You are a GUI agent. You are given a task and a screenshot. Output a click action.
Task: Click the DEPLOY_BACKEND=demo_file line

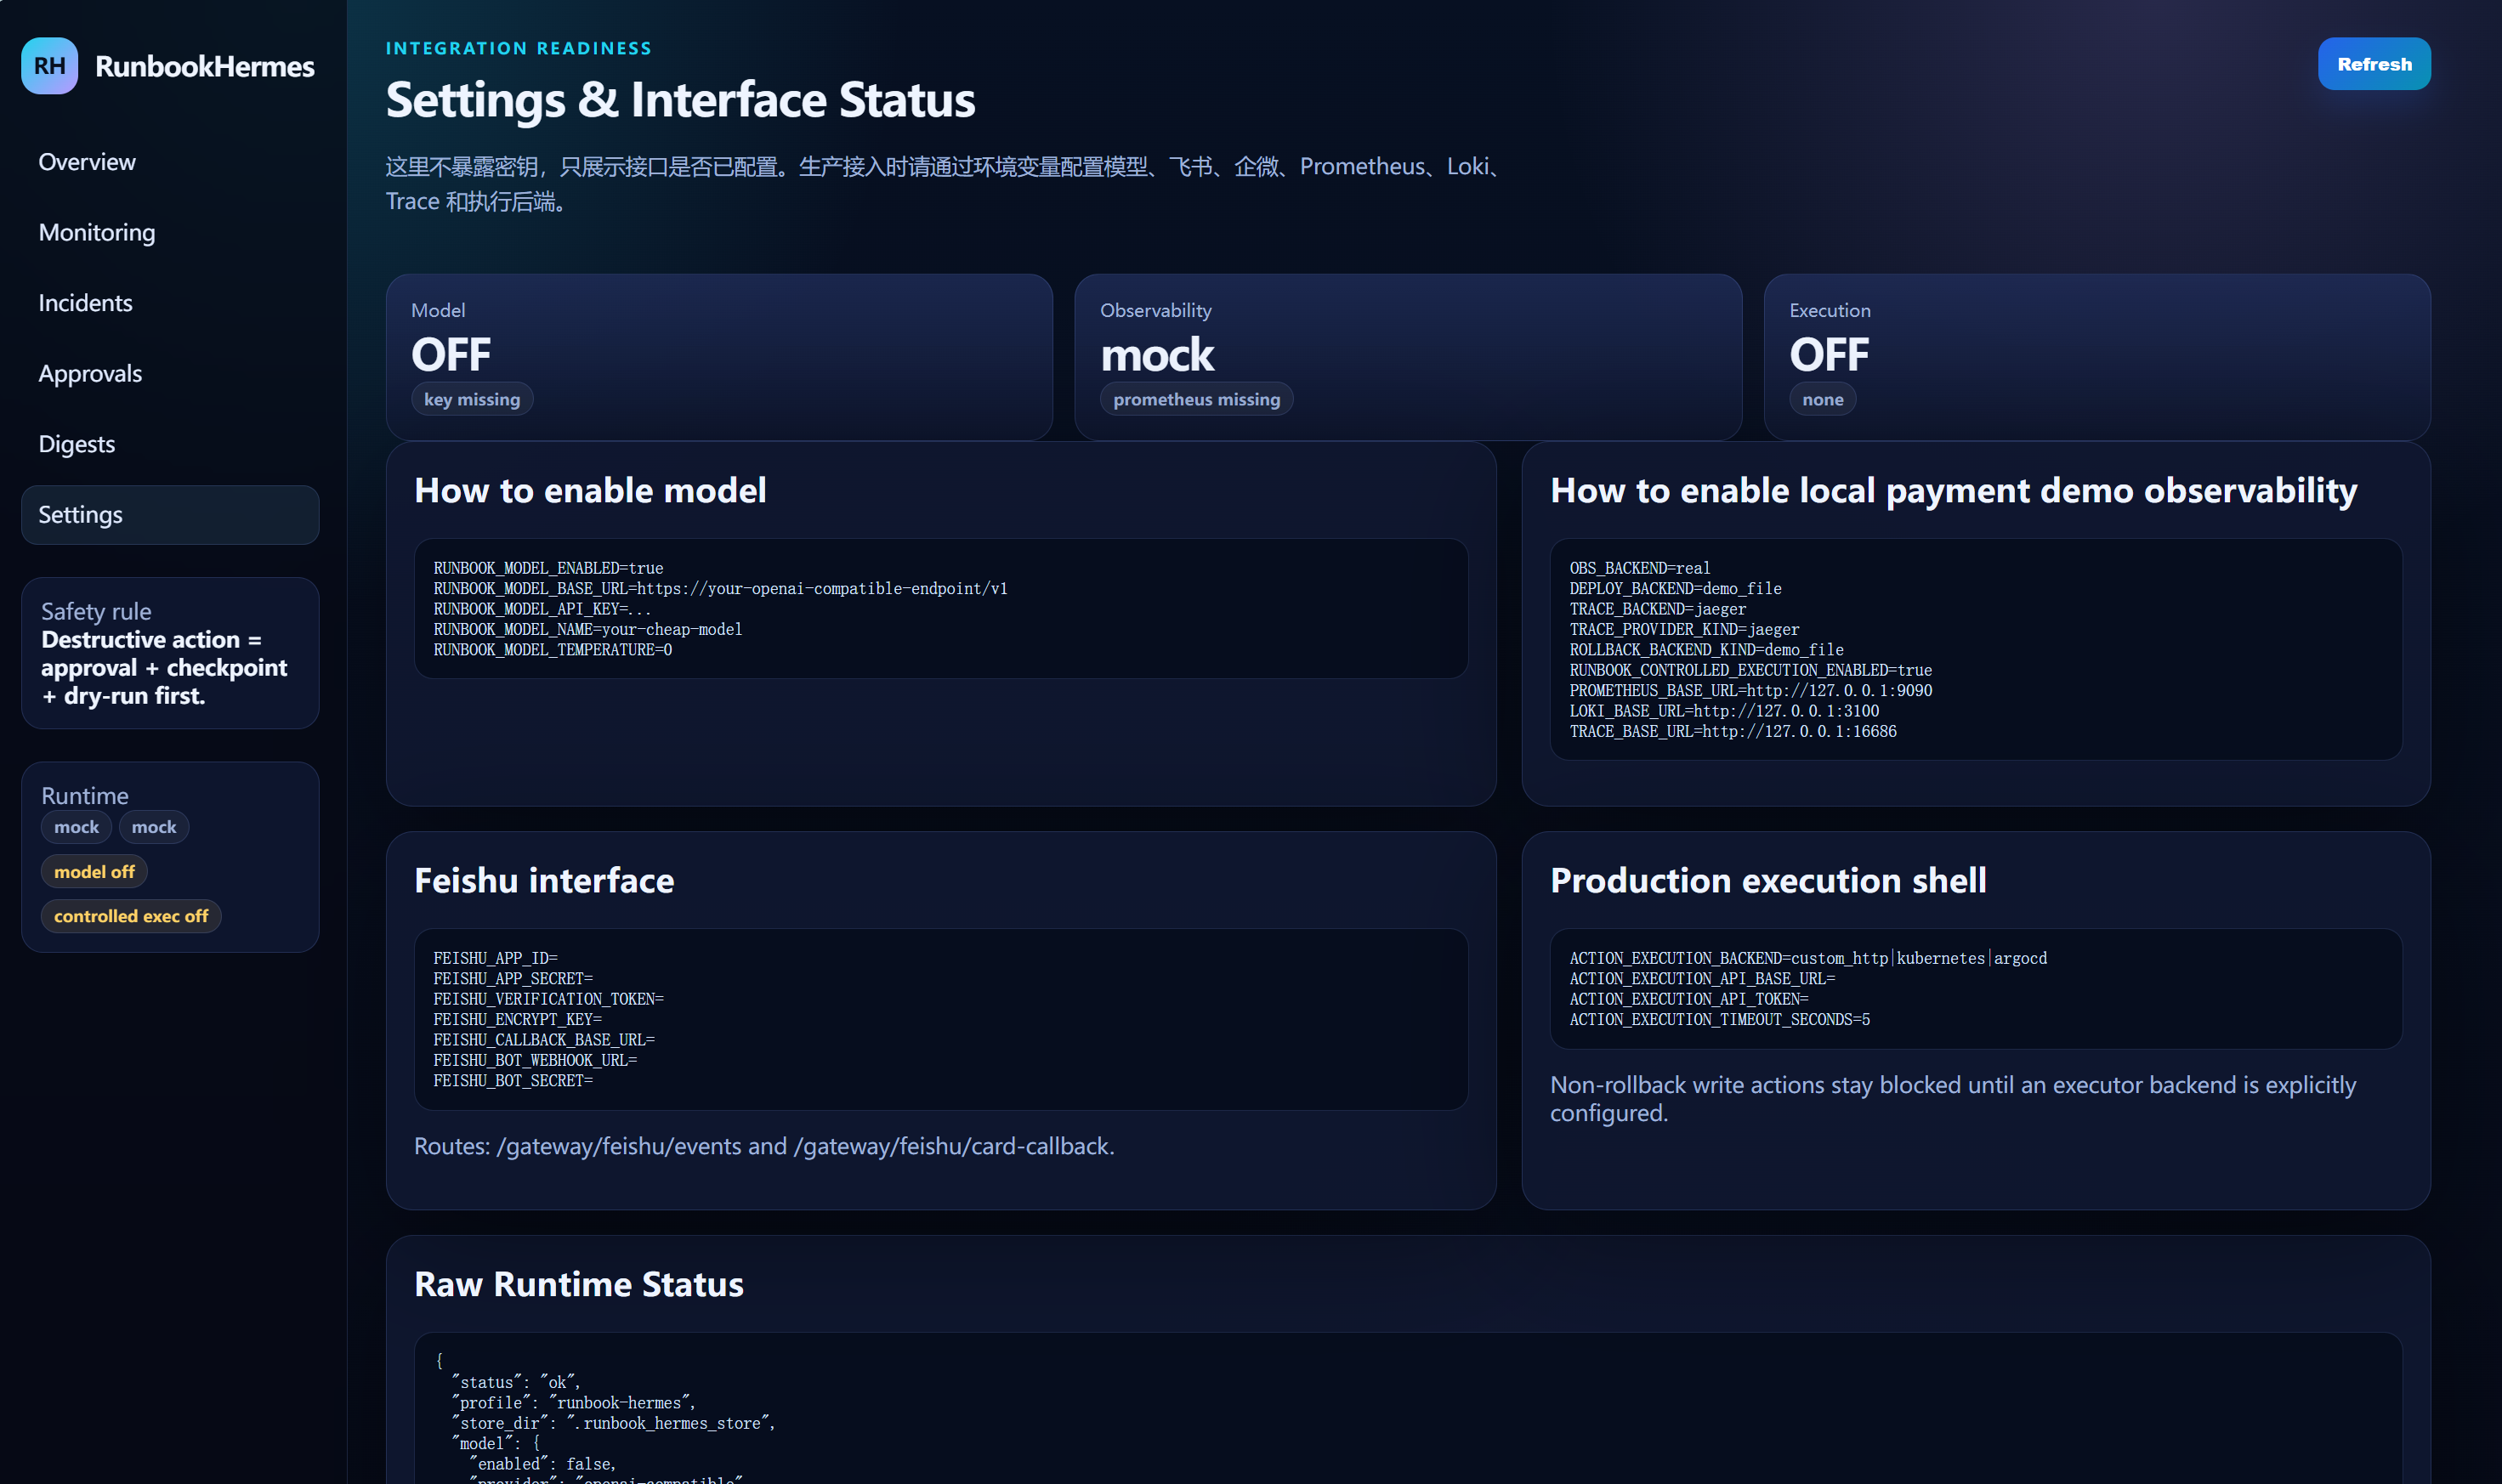point(1675,589)
